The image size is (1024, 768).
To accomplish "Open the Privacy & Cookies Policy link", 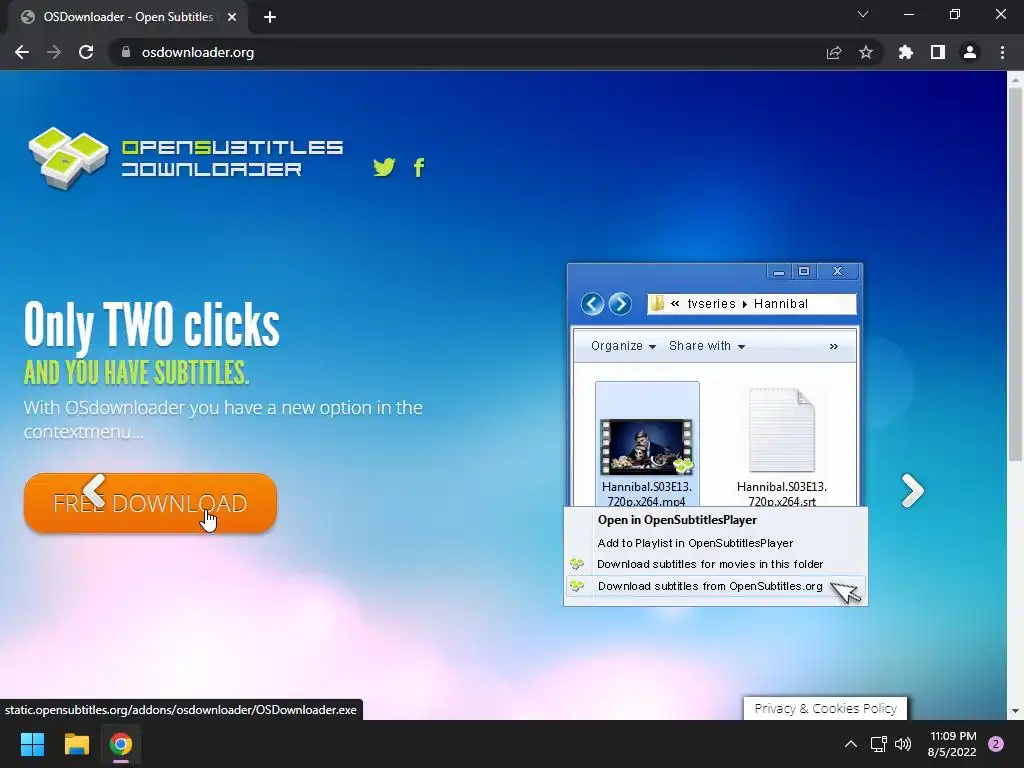I will coord(825,709).
